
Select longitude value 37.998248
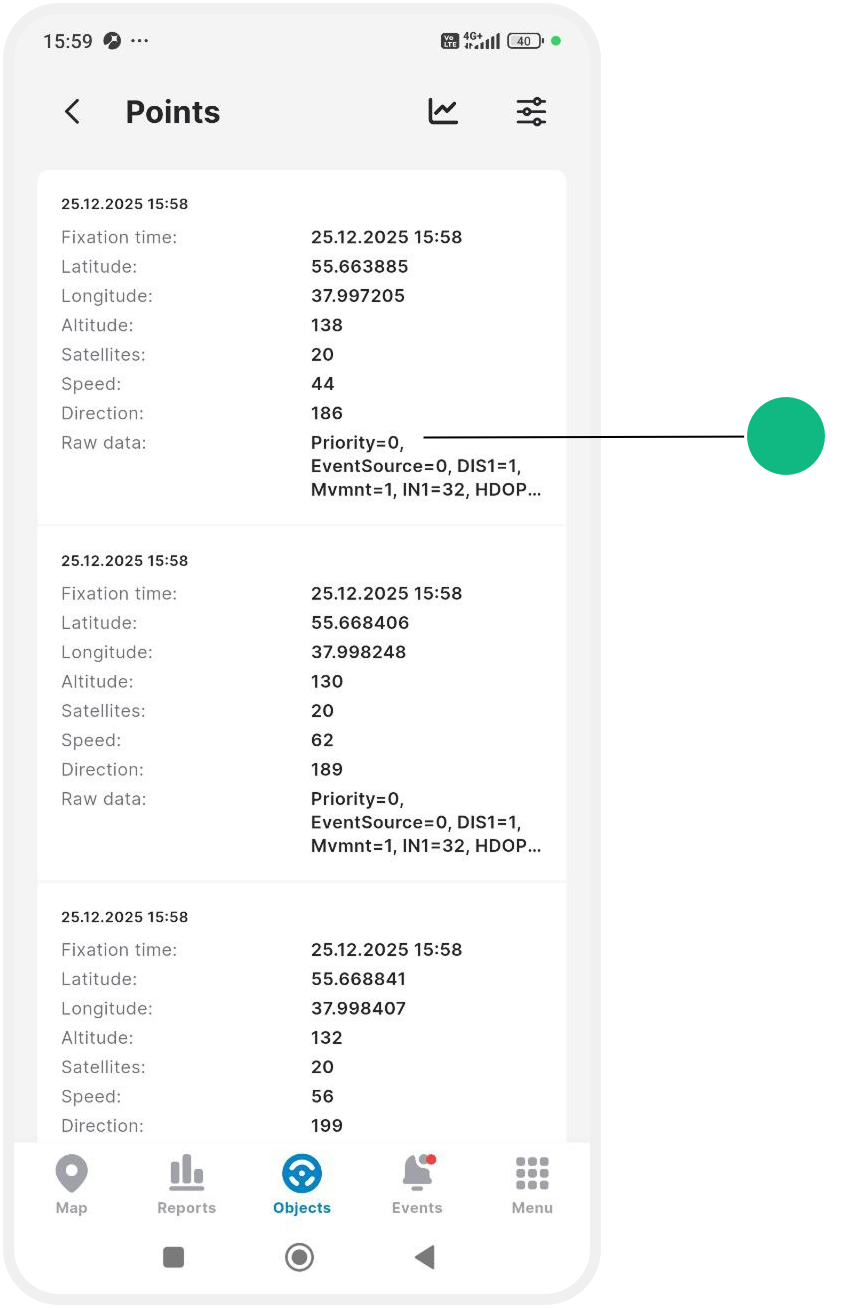click(x=359, y=652)
